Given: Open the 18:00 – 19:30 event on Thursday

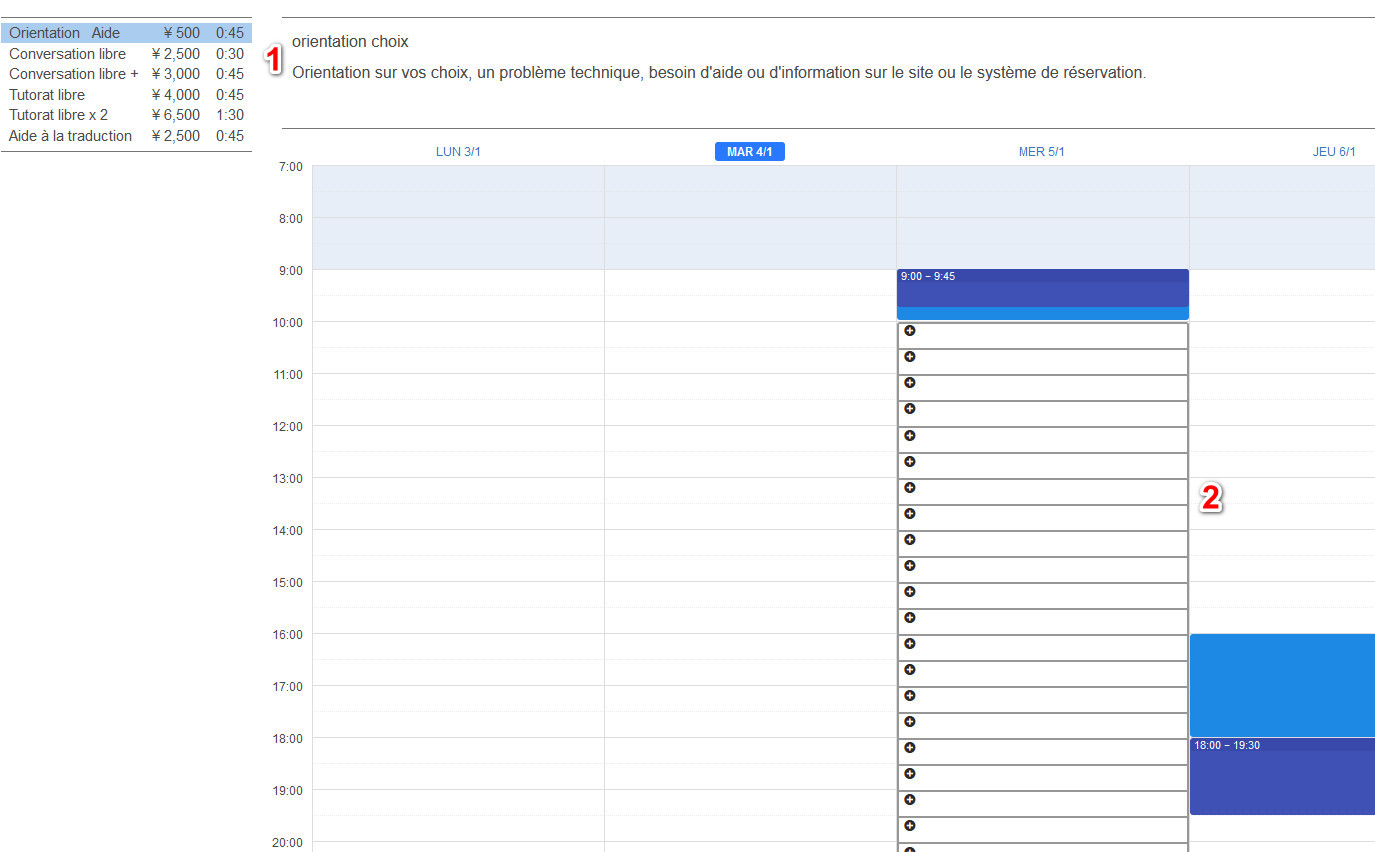Looking at the screenshot, I should pos(1282,776).
